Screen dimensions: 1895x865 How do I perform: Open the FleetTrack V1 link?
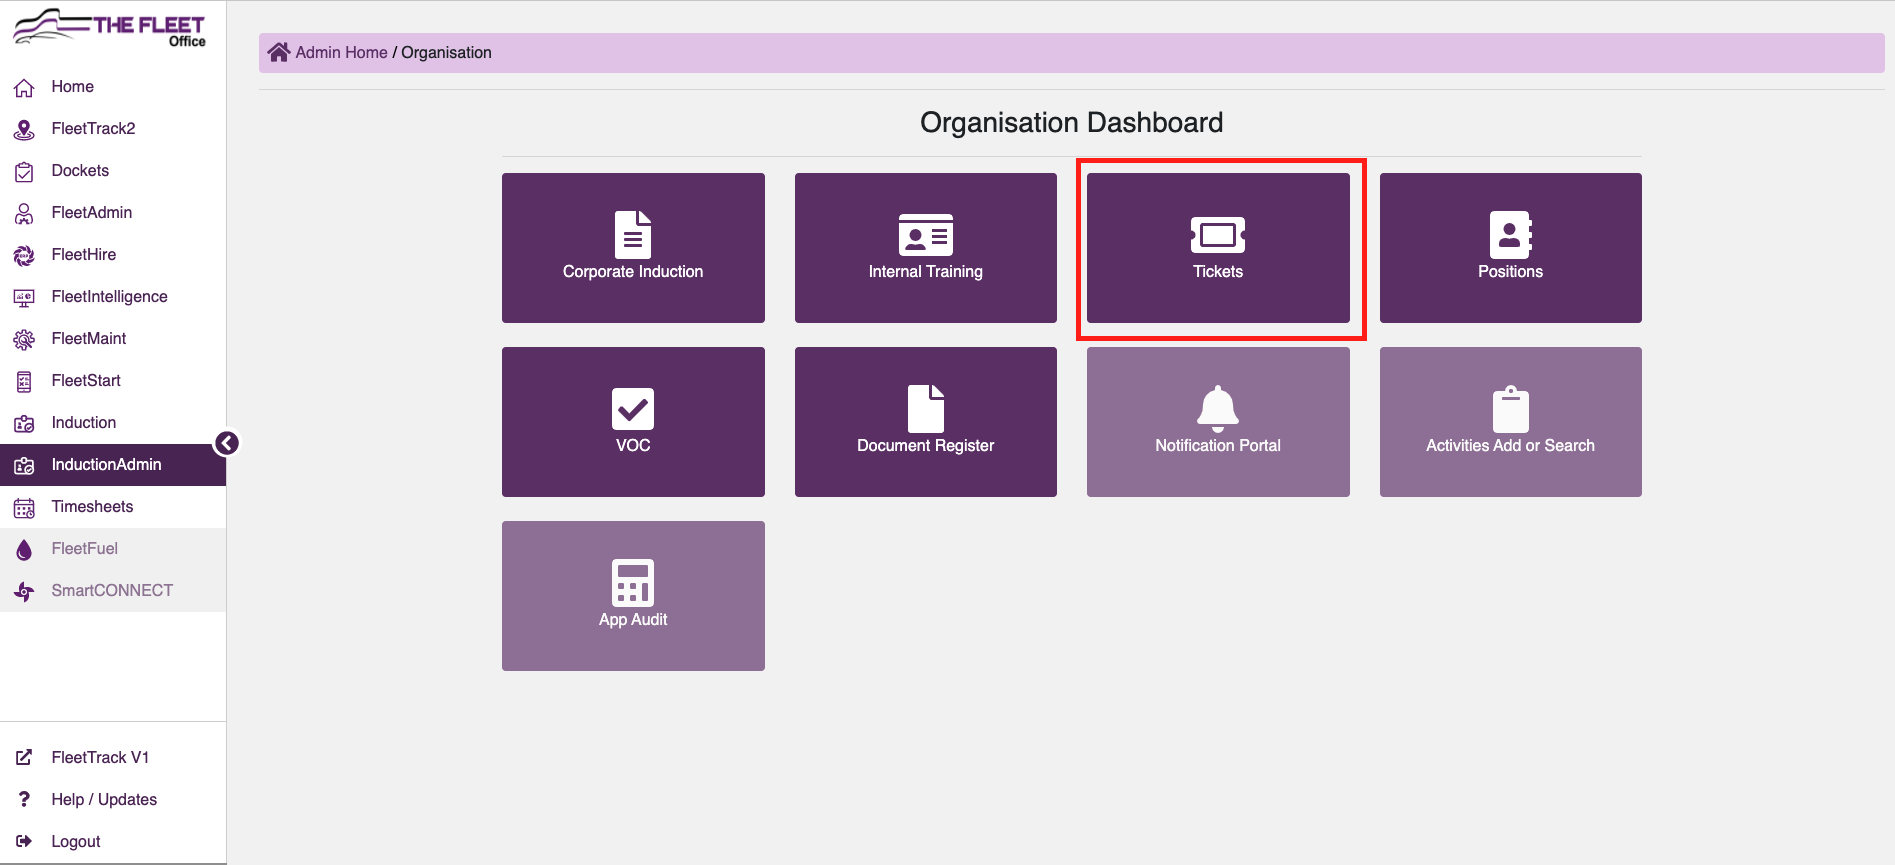tap(113, 758)
